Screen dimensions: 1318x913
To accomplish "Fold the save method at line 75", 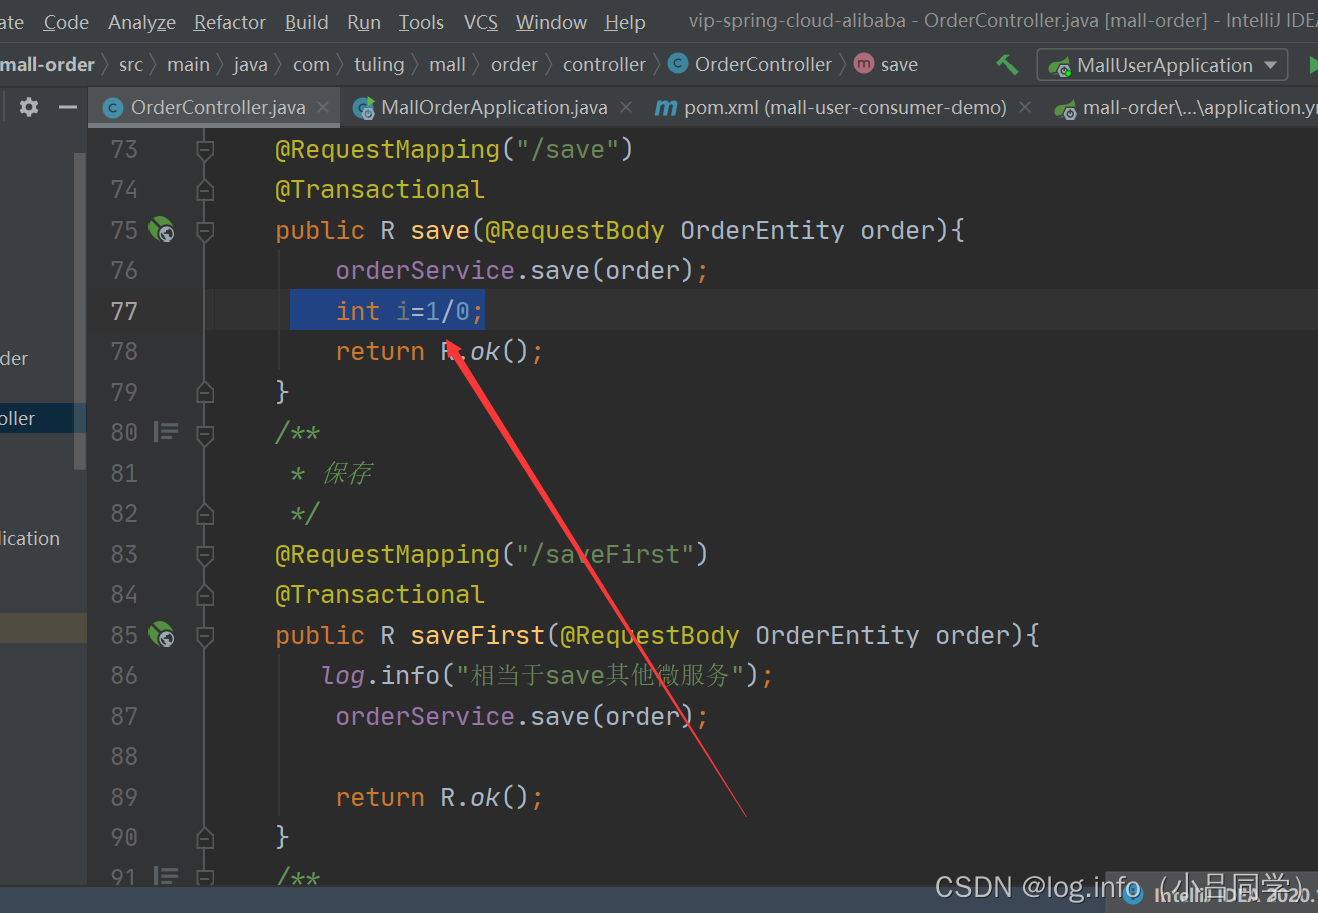I will (x=205, y=231).
